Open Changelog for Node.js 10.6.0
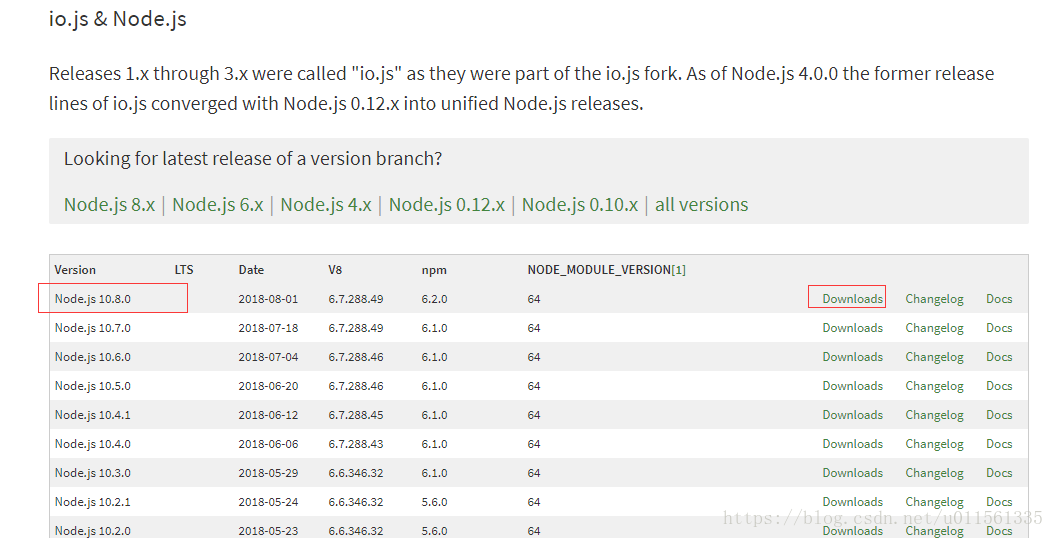 (934, 356)
